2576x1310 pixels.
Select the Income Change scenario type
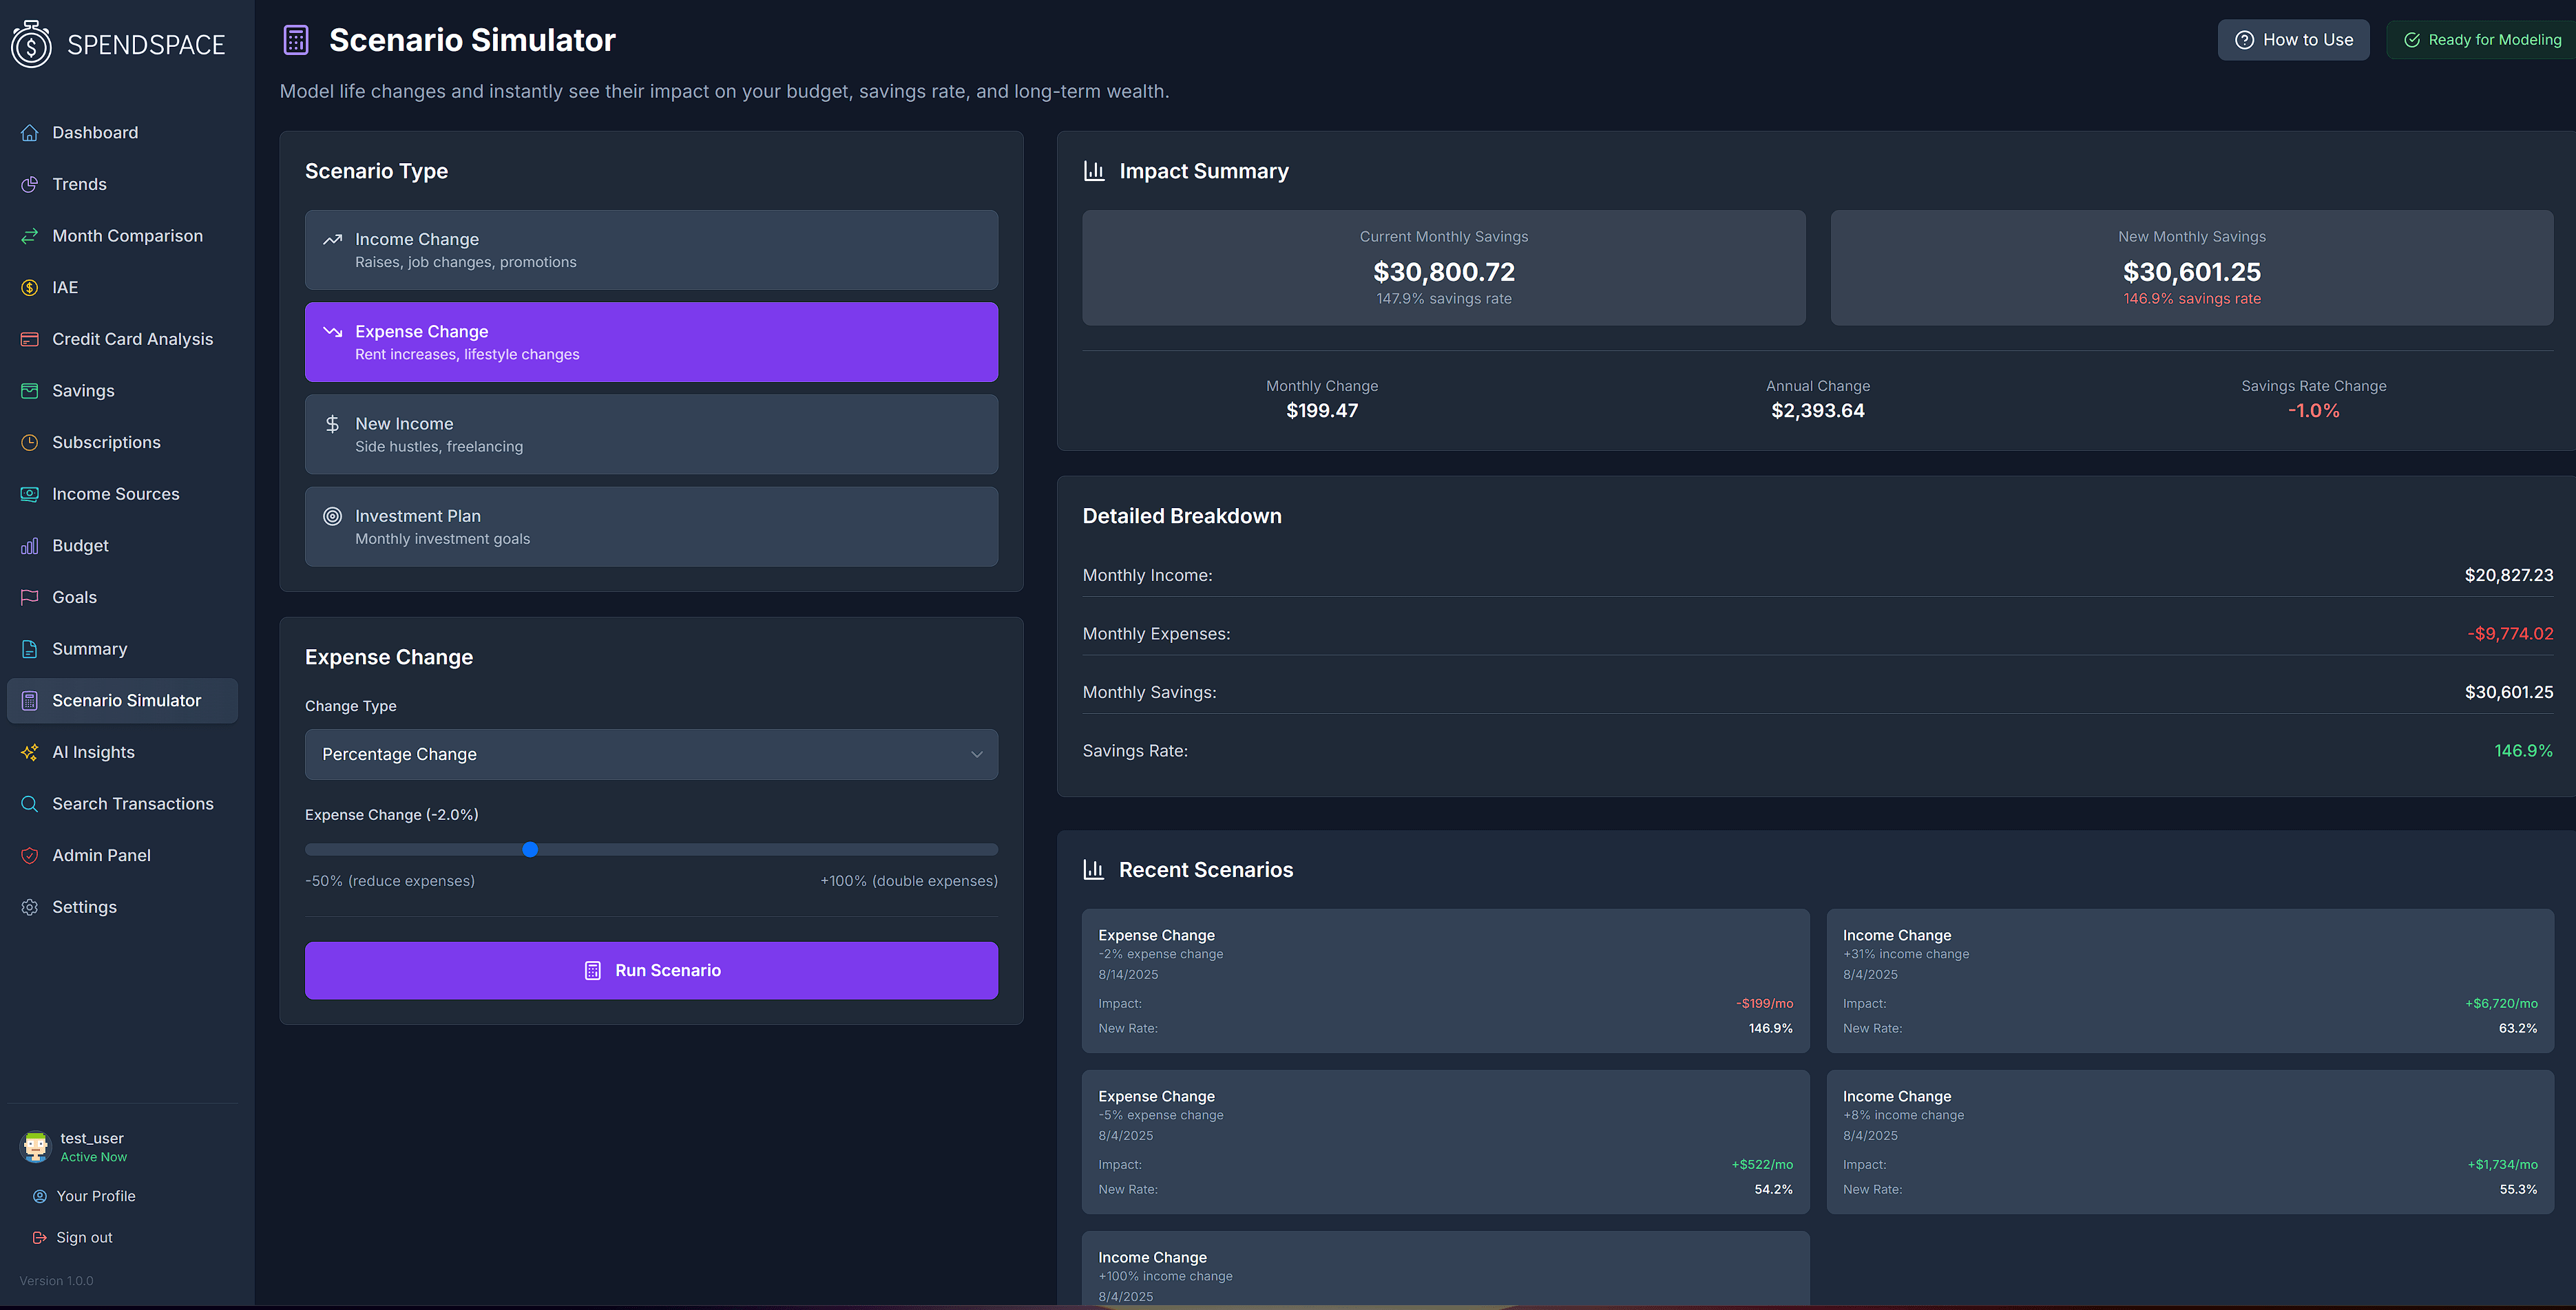(651, 250)
